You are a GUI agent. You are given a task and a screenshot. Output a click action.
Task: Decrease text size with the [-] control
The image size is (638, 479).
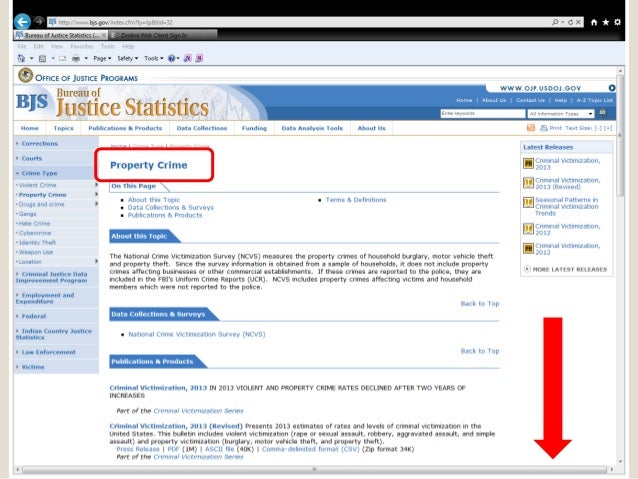click(598, 128)
